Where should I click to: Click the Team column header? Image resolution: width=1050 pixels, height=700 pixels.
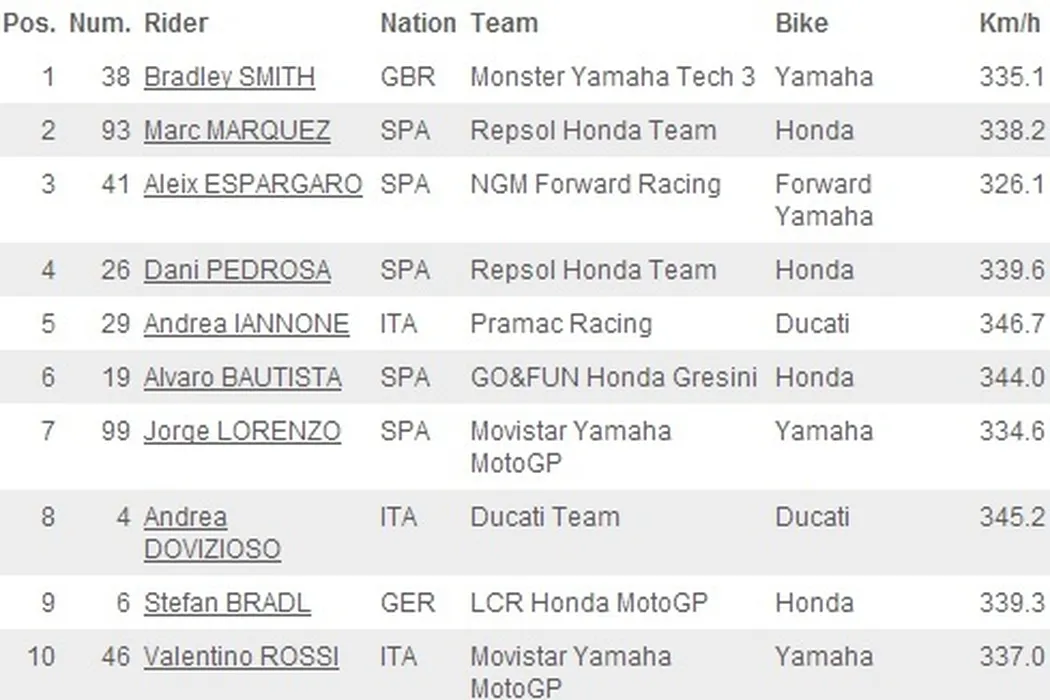tap(504, 23)
